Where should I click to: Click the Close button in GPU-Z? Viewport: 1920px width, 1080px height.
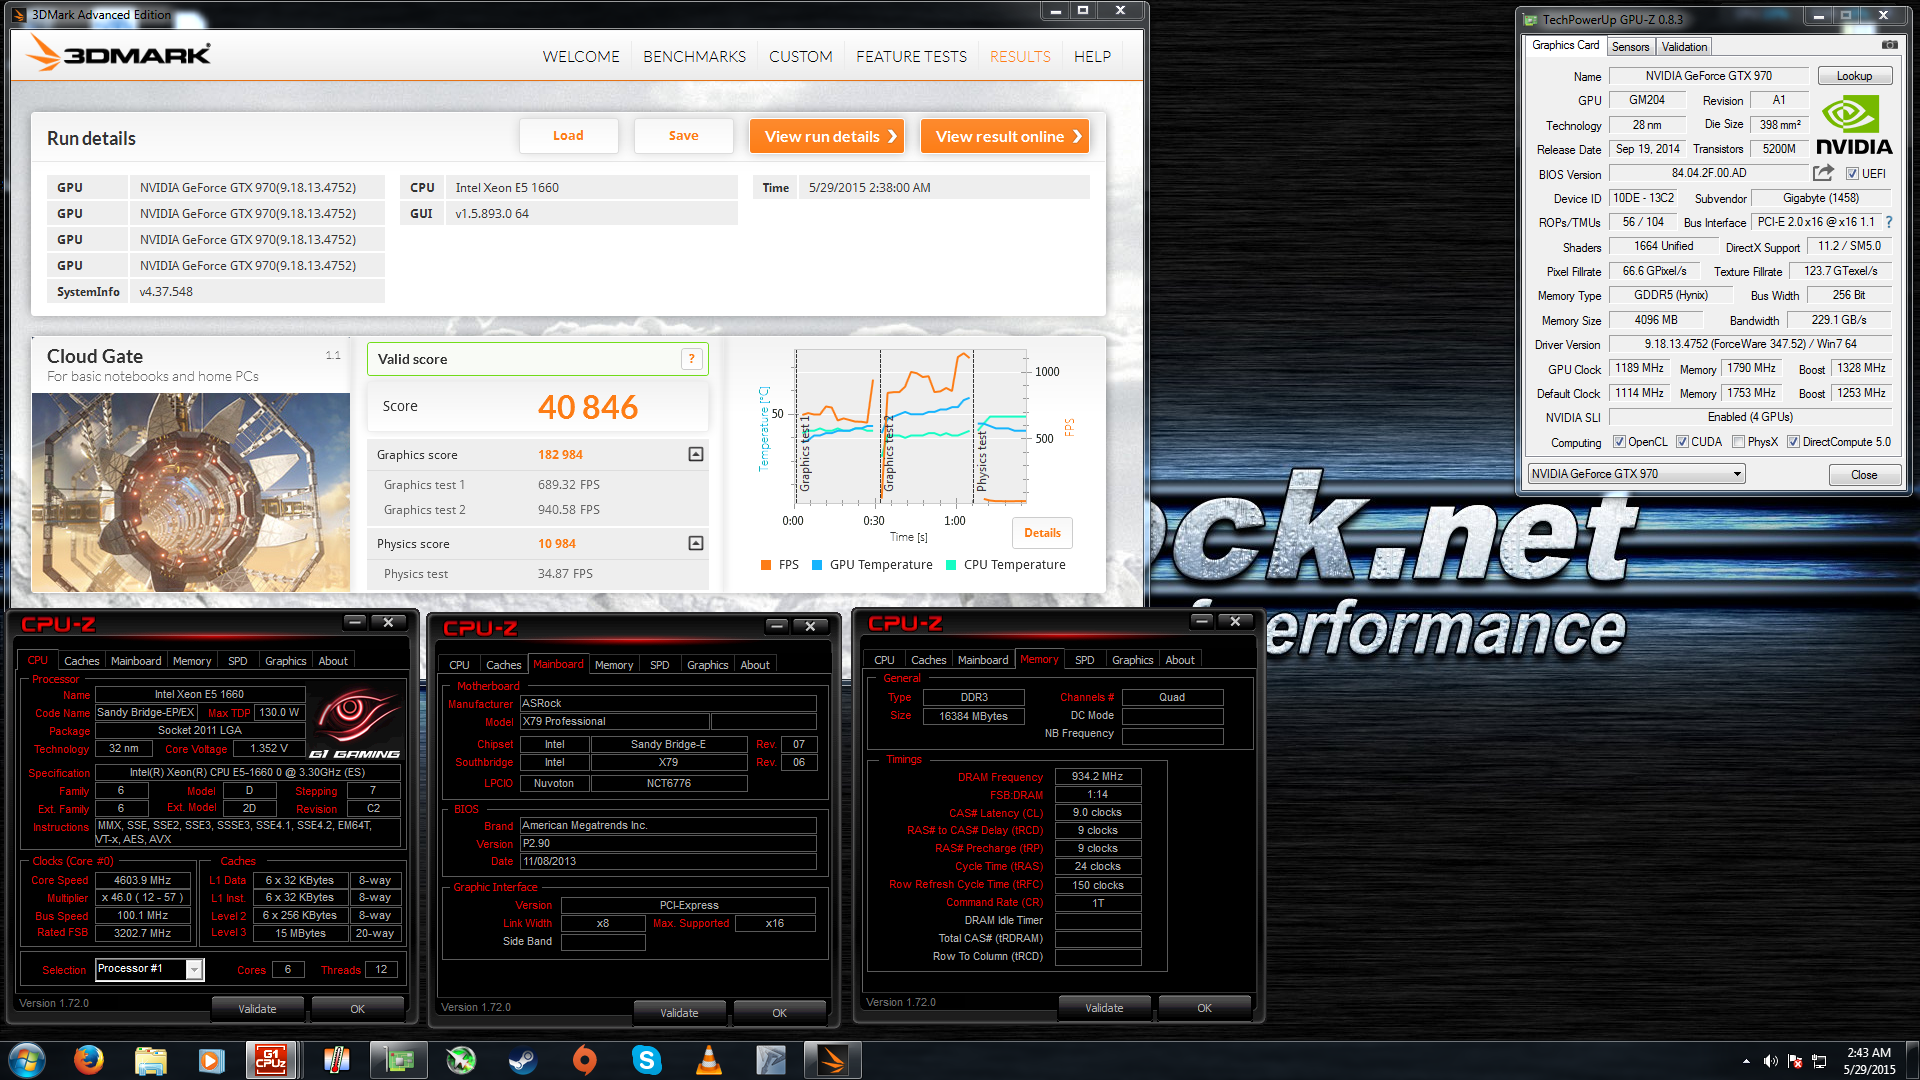pyautogui.click(x=1864, y=475)
